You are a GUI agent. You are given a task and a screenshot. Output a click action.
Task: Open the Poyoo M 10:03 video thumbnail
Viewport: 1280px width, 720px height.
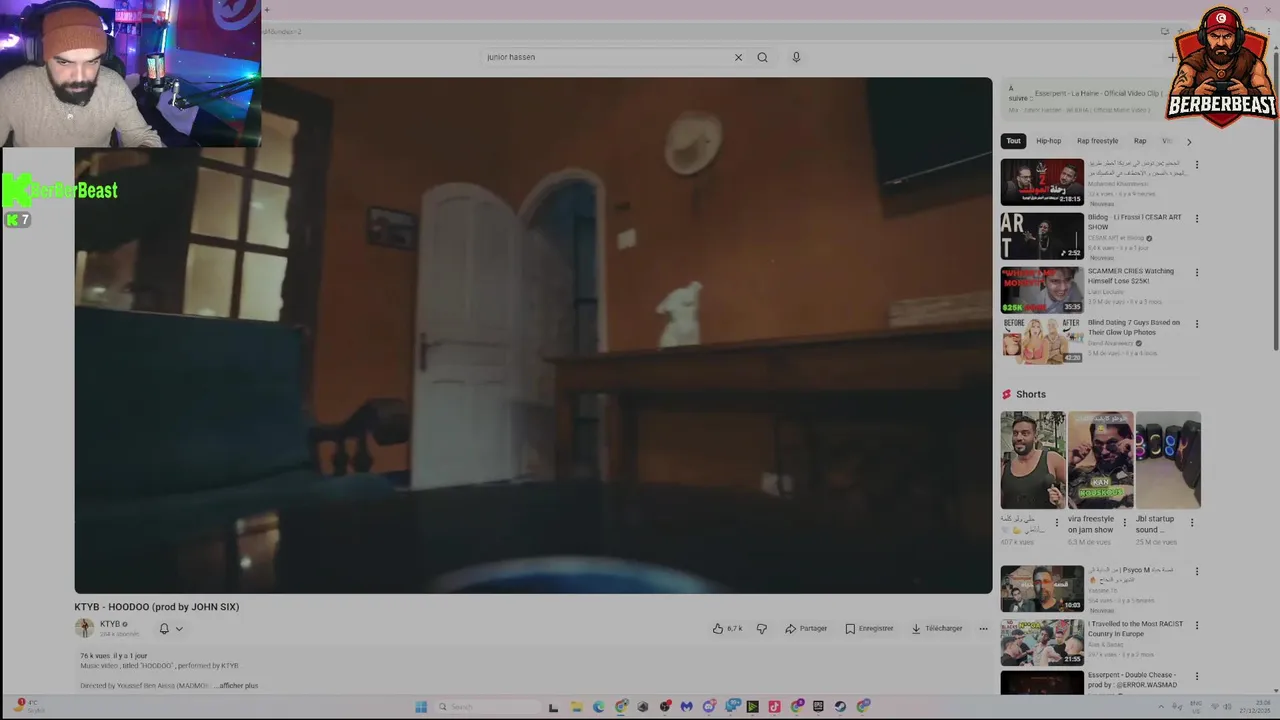(1042, 589)
